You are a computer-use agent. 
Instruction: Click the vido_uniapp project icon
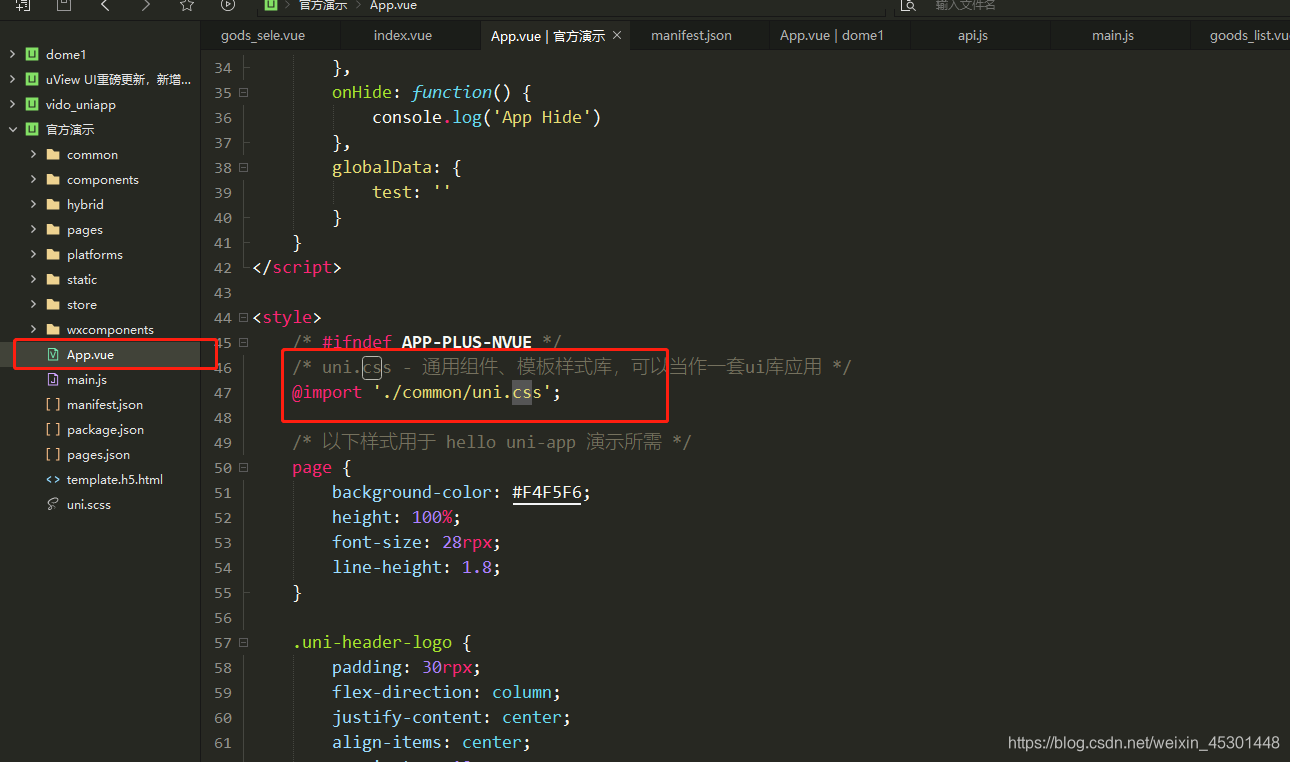[33, 104]
